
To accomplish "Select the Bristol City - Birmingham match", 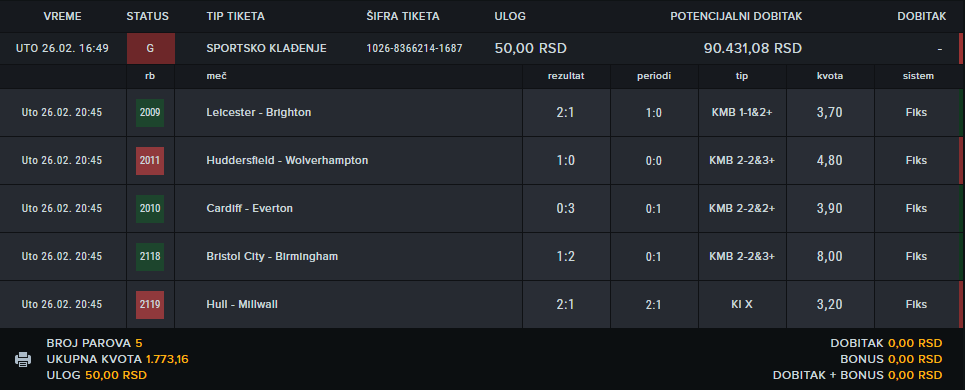I will coord(272,257).
